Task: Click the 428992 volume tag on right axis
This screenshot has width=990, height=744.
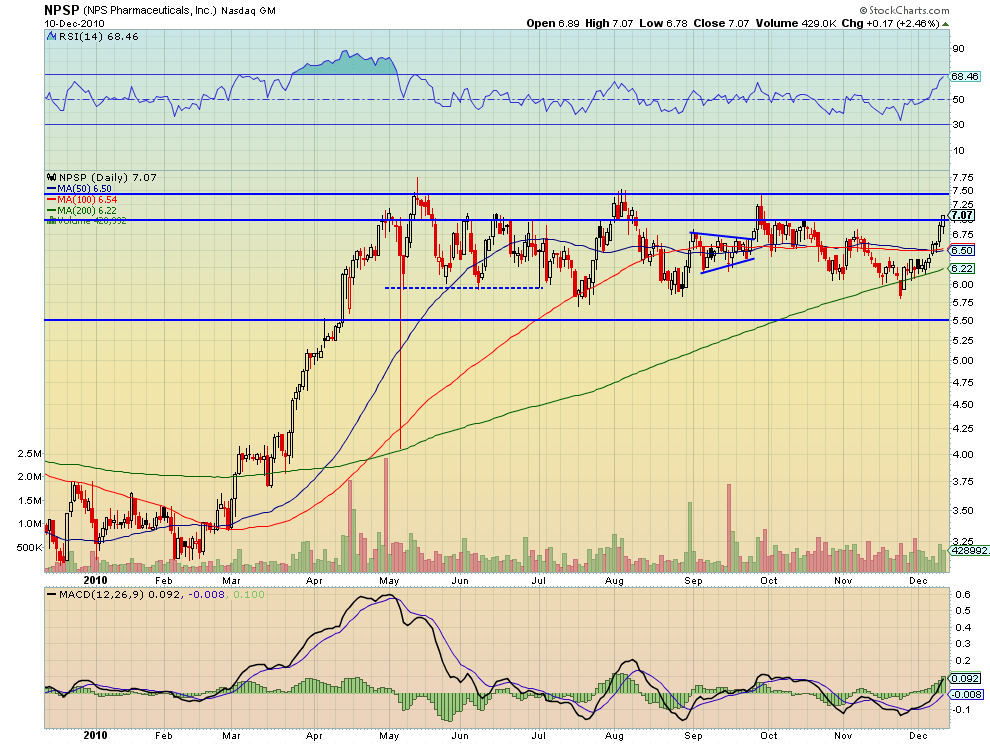Action: [969, 550]
